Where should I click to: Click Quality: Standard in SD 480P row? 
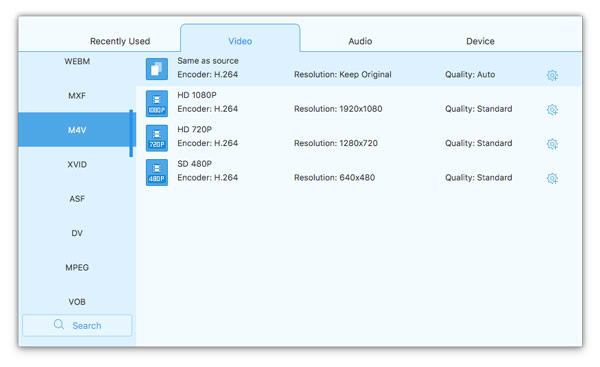point(478,178)
